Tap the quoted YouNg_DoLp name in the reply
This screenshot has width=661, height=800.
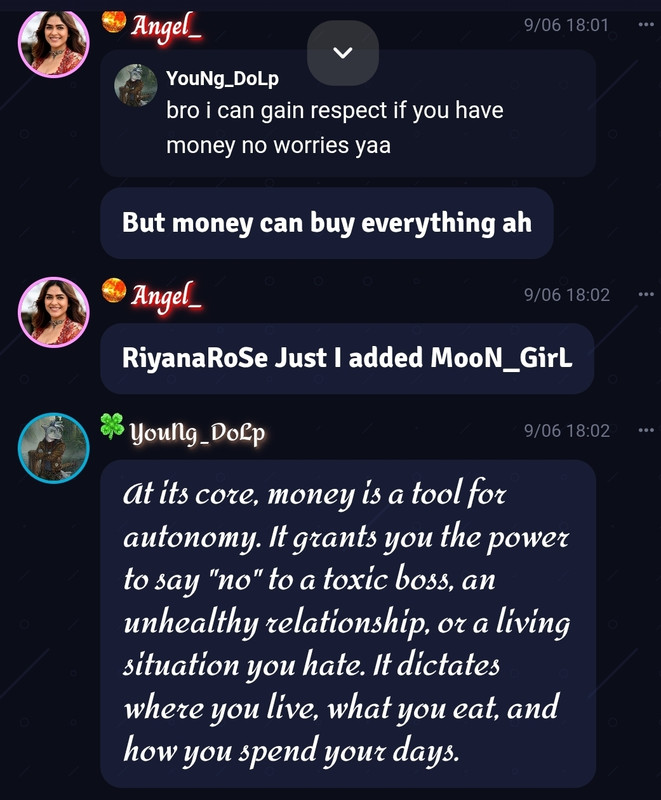coord(222,79)
